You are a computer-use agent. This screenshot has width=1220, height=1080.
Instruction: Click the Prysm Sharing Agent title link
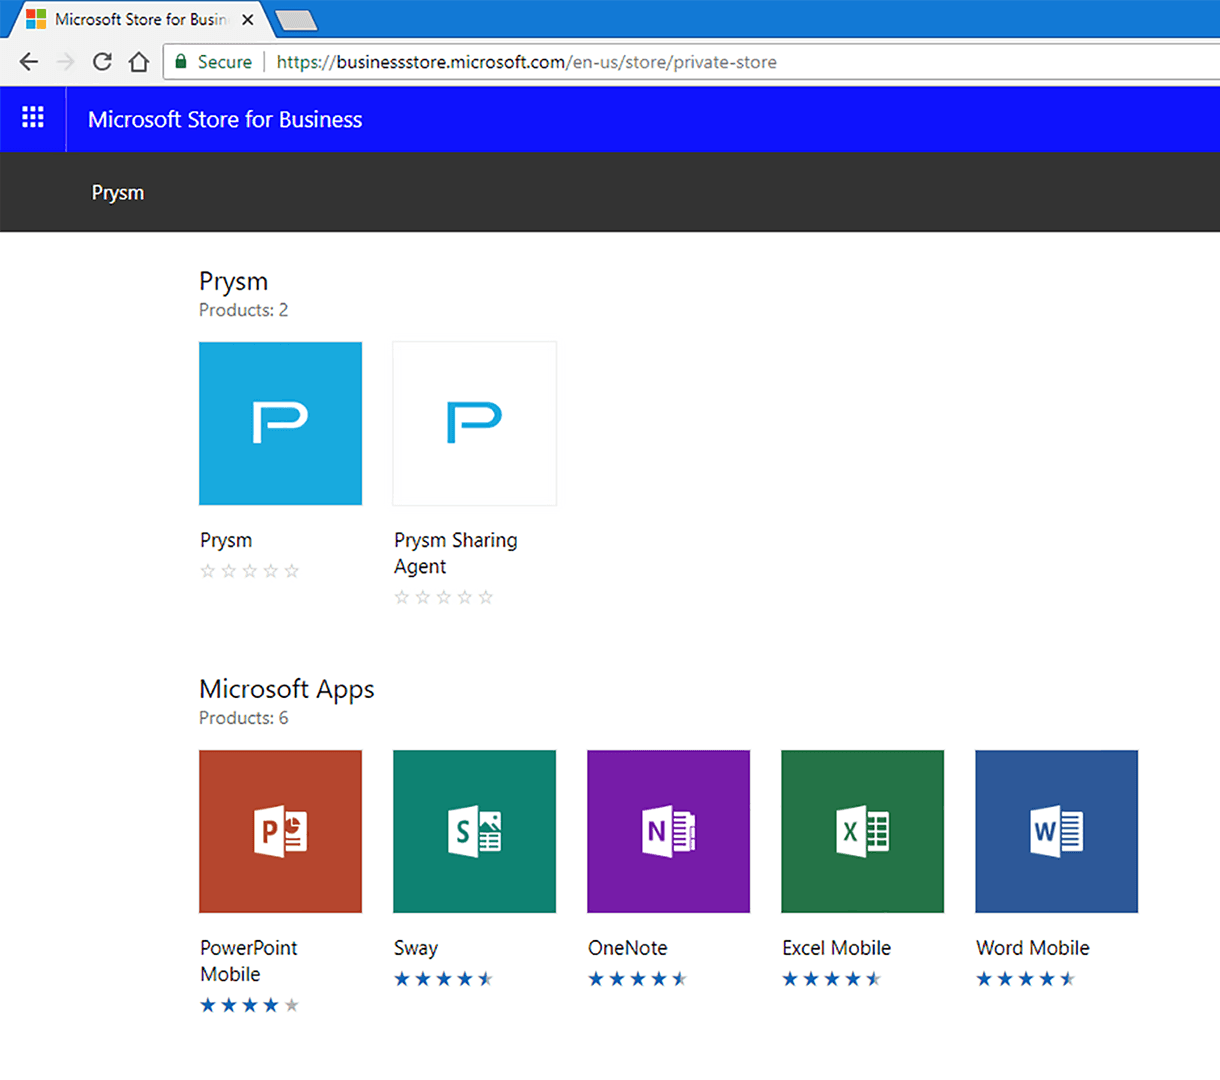click(456, 553)
